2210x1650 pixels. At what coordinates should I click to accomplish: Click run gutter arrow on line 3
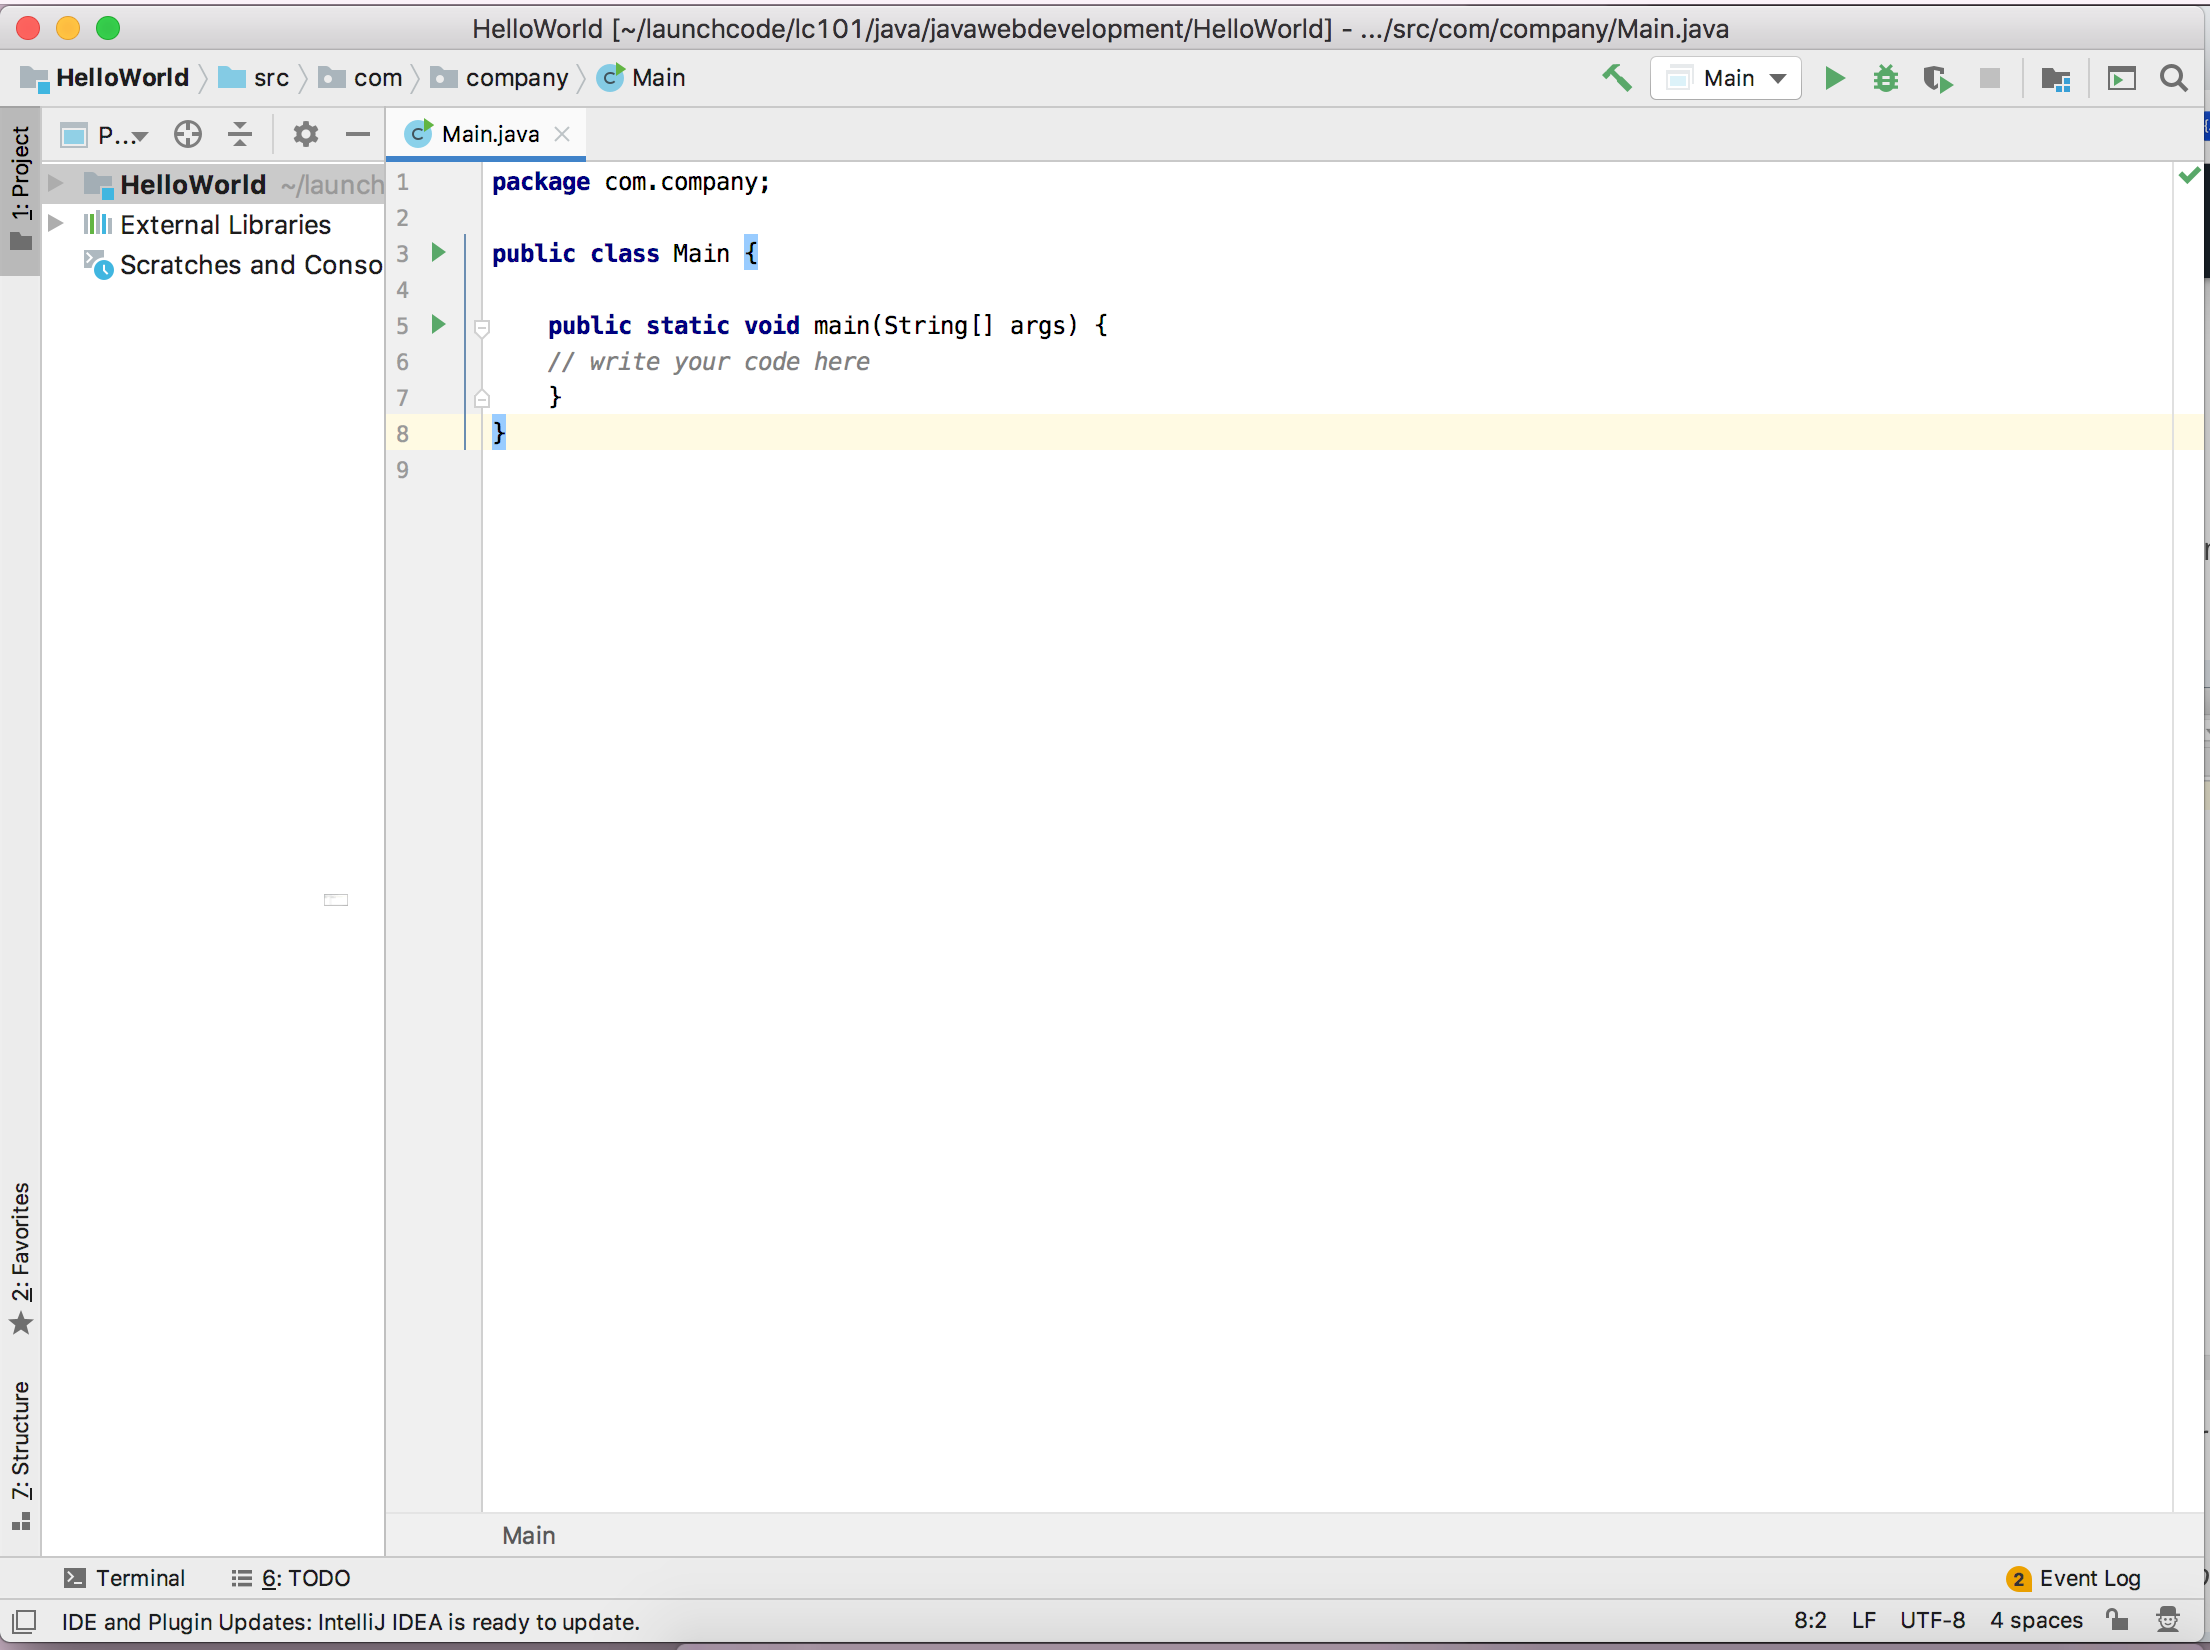coord(438,252)
